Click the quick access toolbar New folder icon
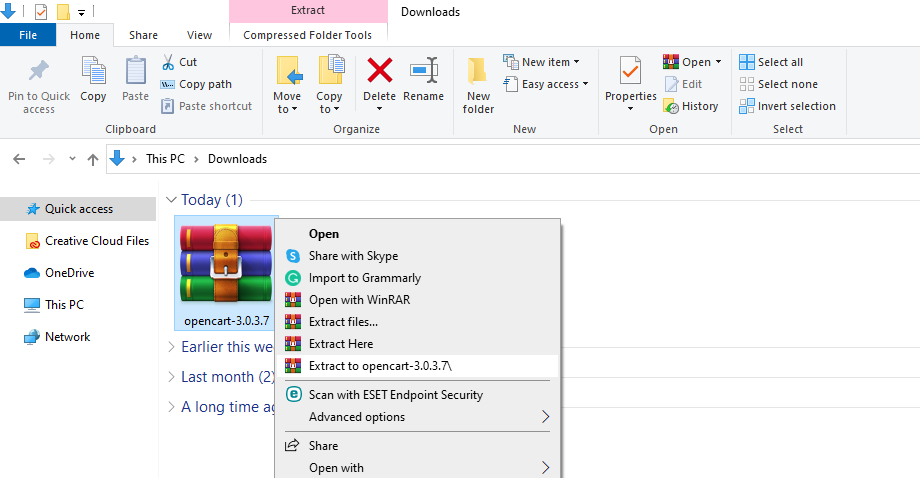Image resolution: width=920 pixels, height=478 pixels. 63,11
